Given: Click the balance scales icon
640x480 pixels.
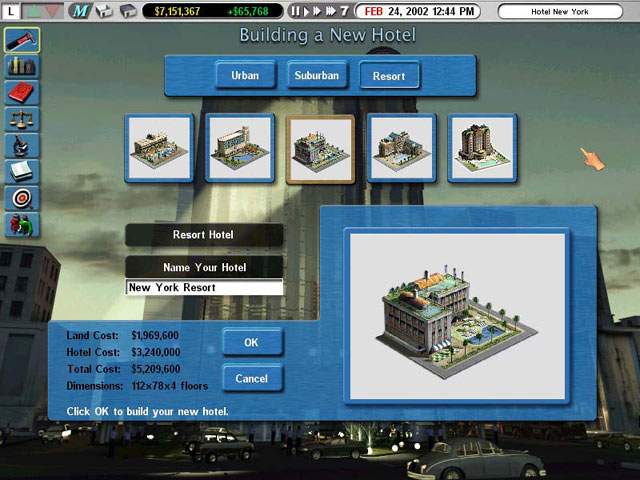Looking at the screenshot, I should point(22,119).
